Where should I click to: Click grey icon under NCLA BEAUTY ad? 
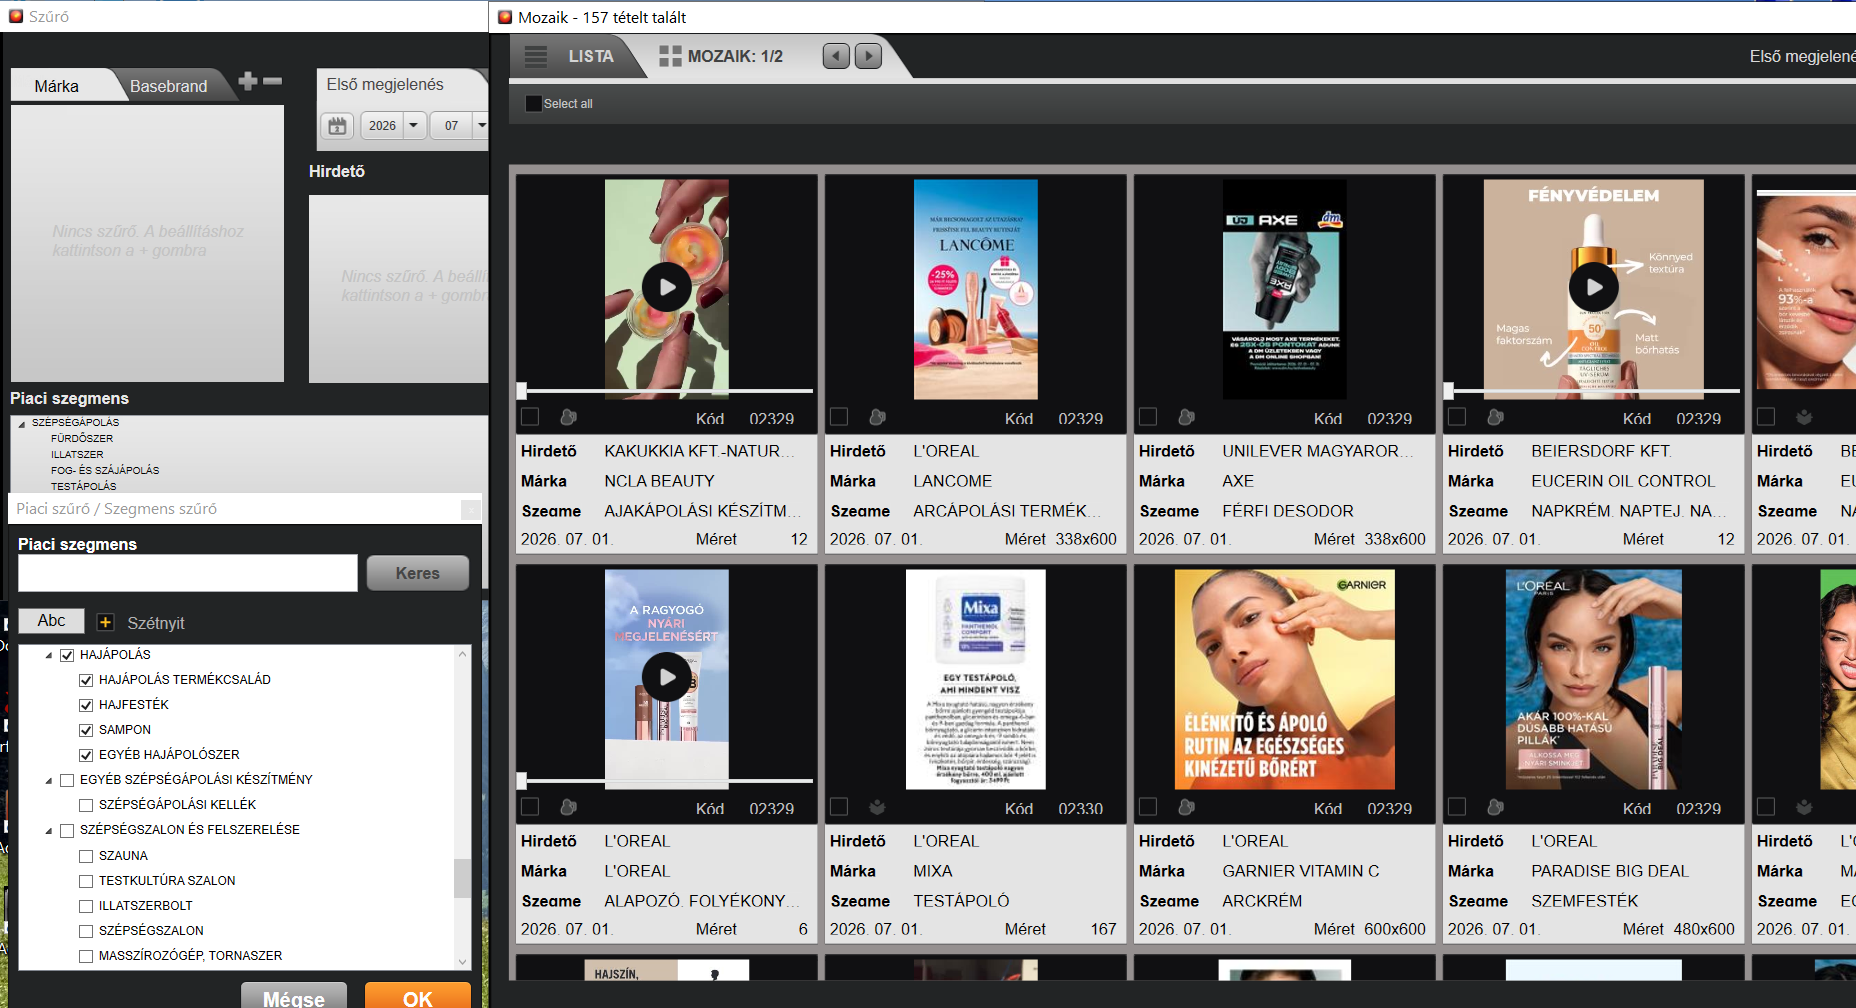tap(568, 417)
